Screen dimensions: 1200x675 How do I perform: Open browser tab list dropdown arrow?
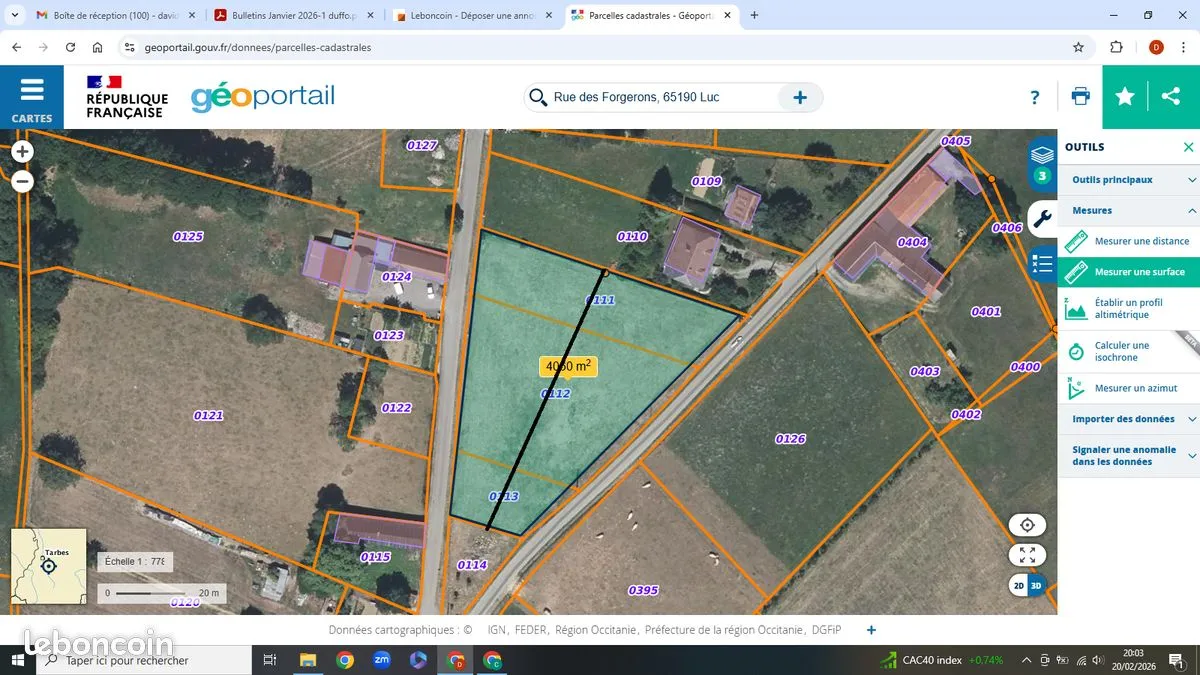coord(14,16)
